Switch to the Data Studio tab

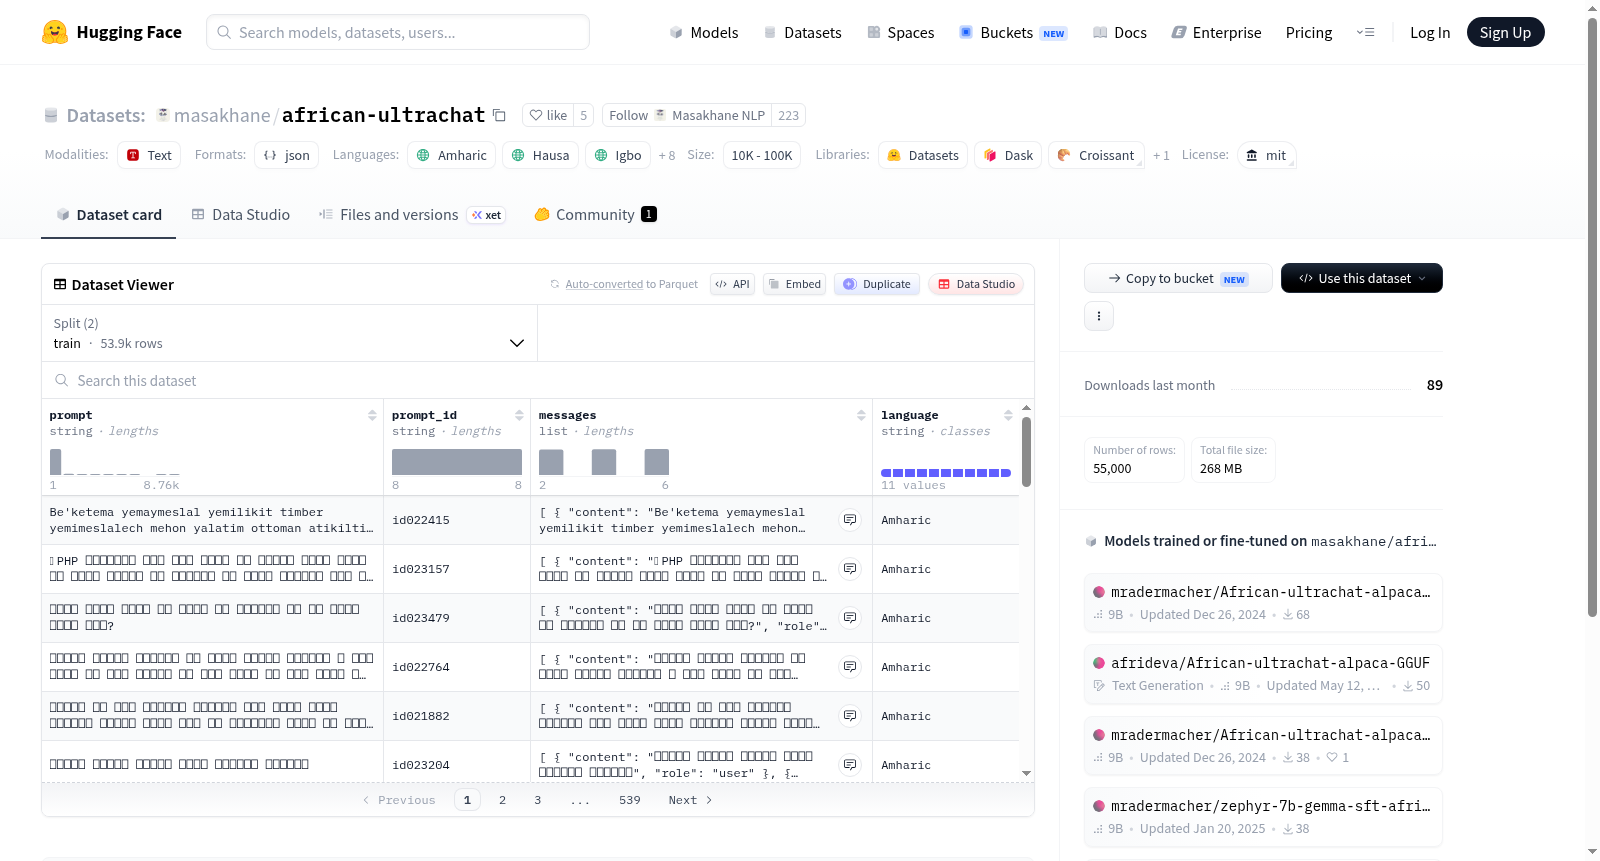[241, 214]
